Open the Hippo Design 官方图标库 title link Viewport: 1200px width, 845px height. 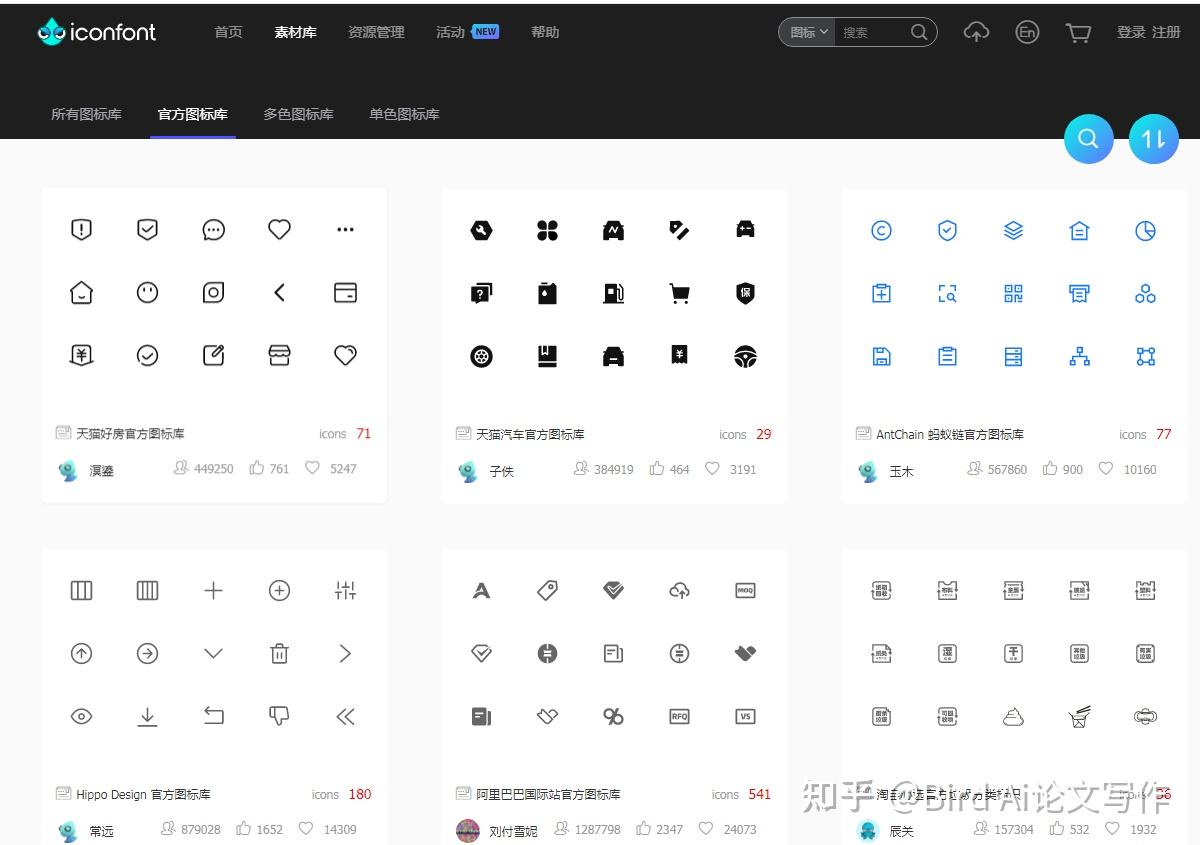[x=143, y=795]
